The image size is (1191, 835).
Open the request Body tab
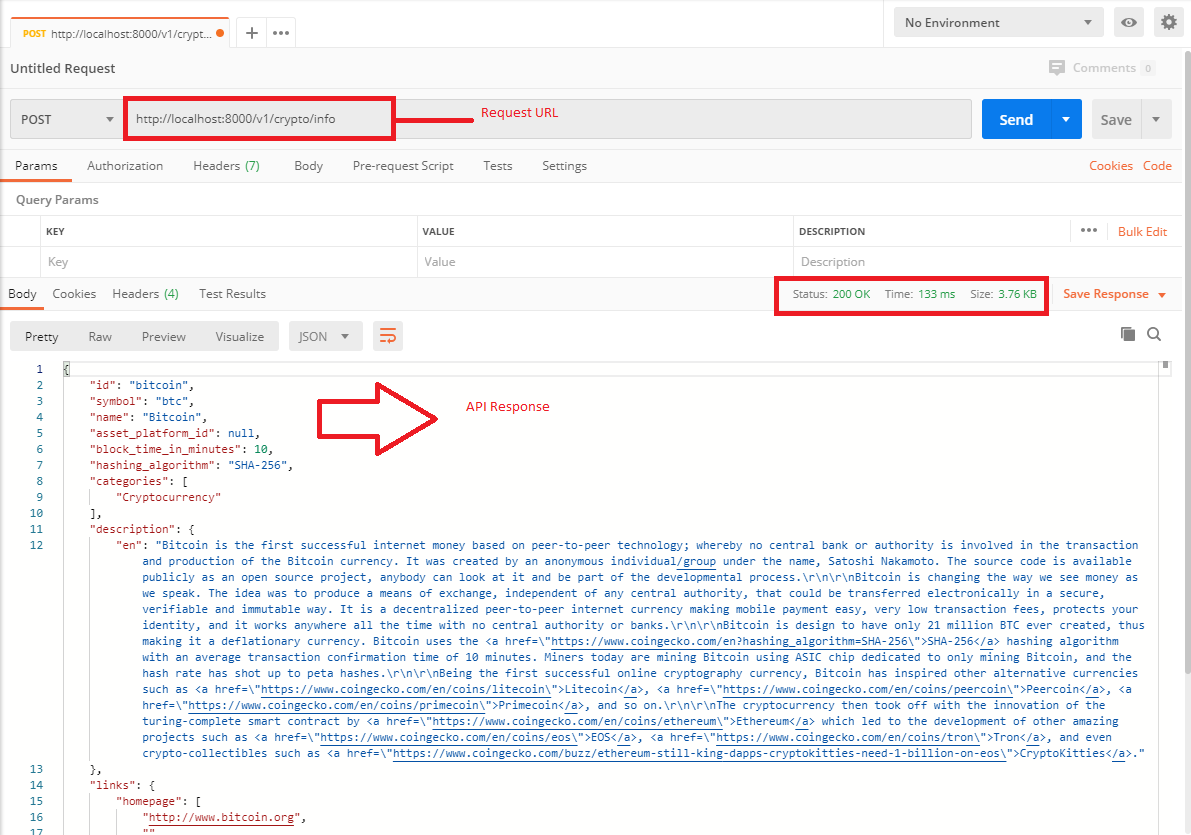pyautogui.click(x=308, y=166)
